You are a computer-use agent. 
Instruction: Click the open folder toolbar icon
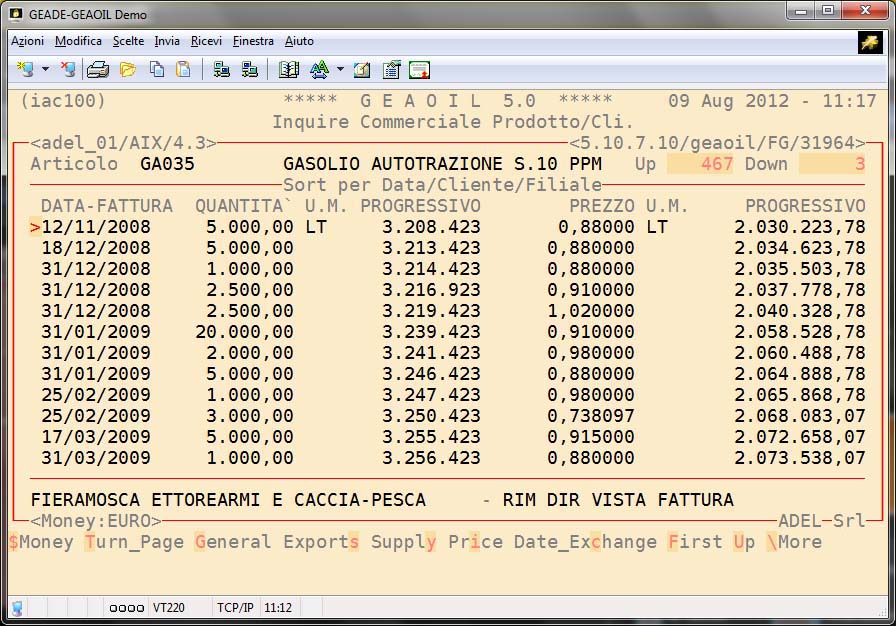click(x=128, y=69)
